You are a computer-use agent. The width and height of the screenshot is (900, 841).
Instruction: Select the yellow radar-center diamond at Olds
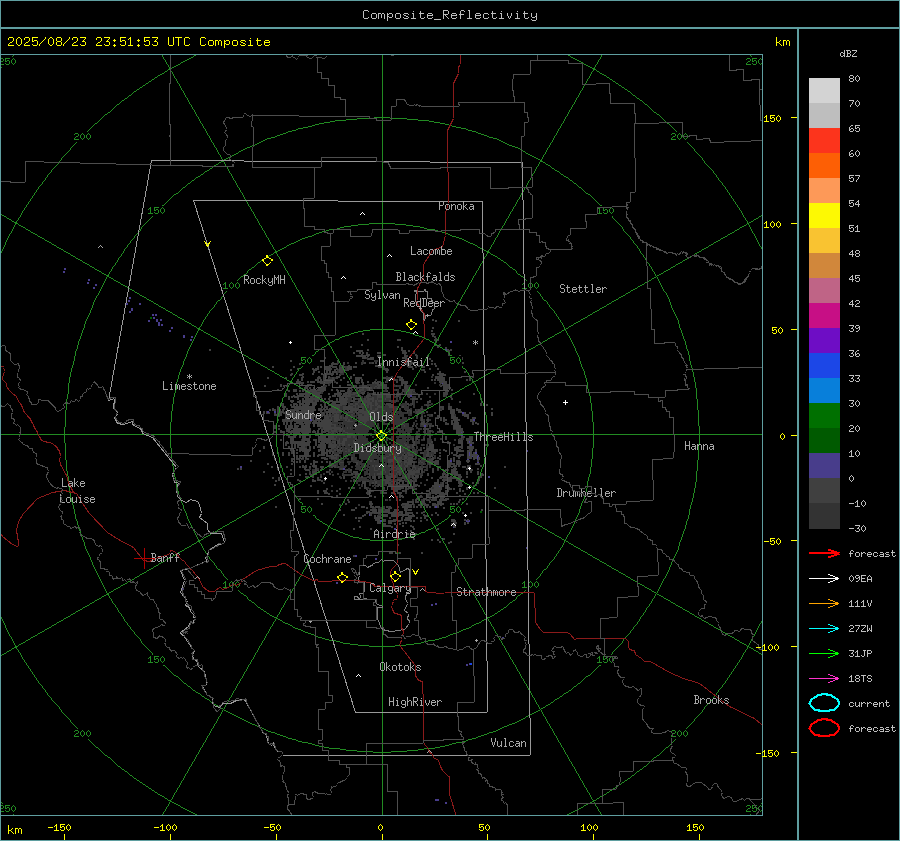[x=381, y=435]
